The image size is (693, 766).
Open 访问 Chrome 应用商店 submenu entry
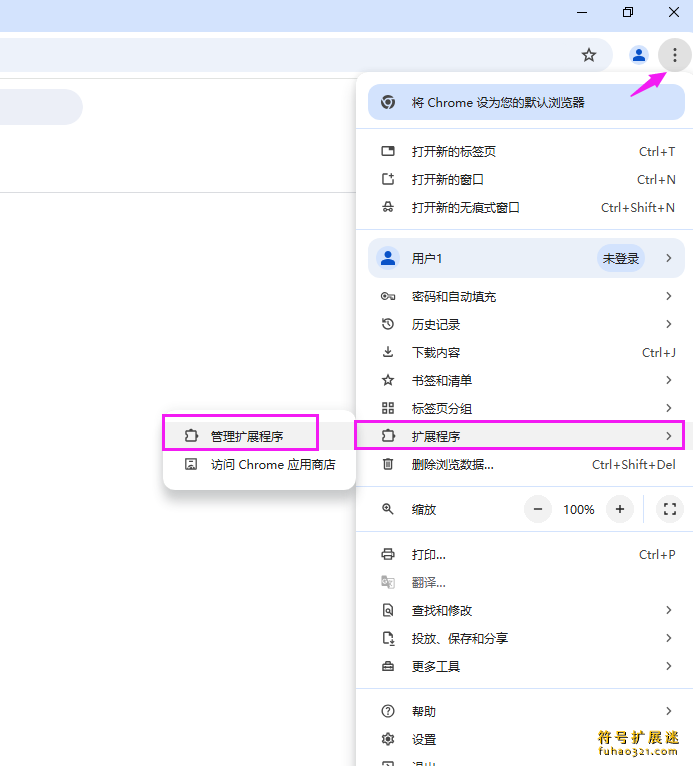259,464
